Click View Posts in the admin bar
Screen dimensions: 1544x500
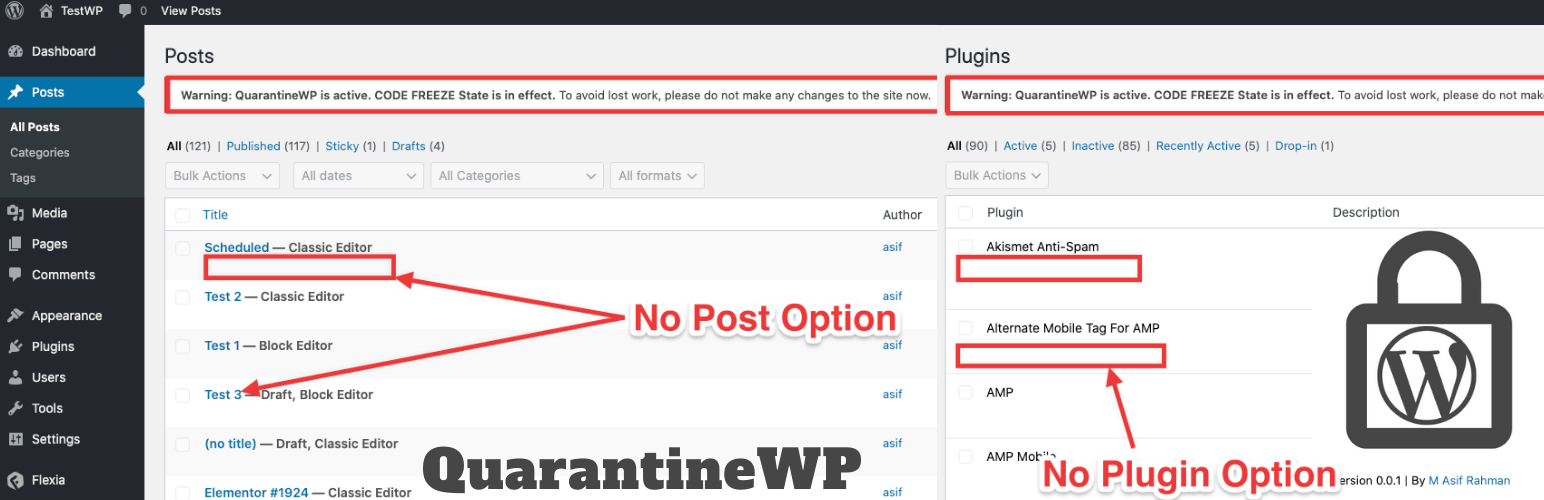pyautogui.click(x=191, y=11)
